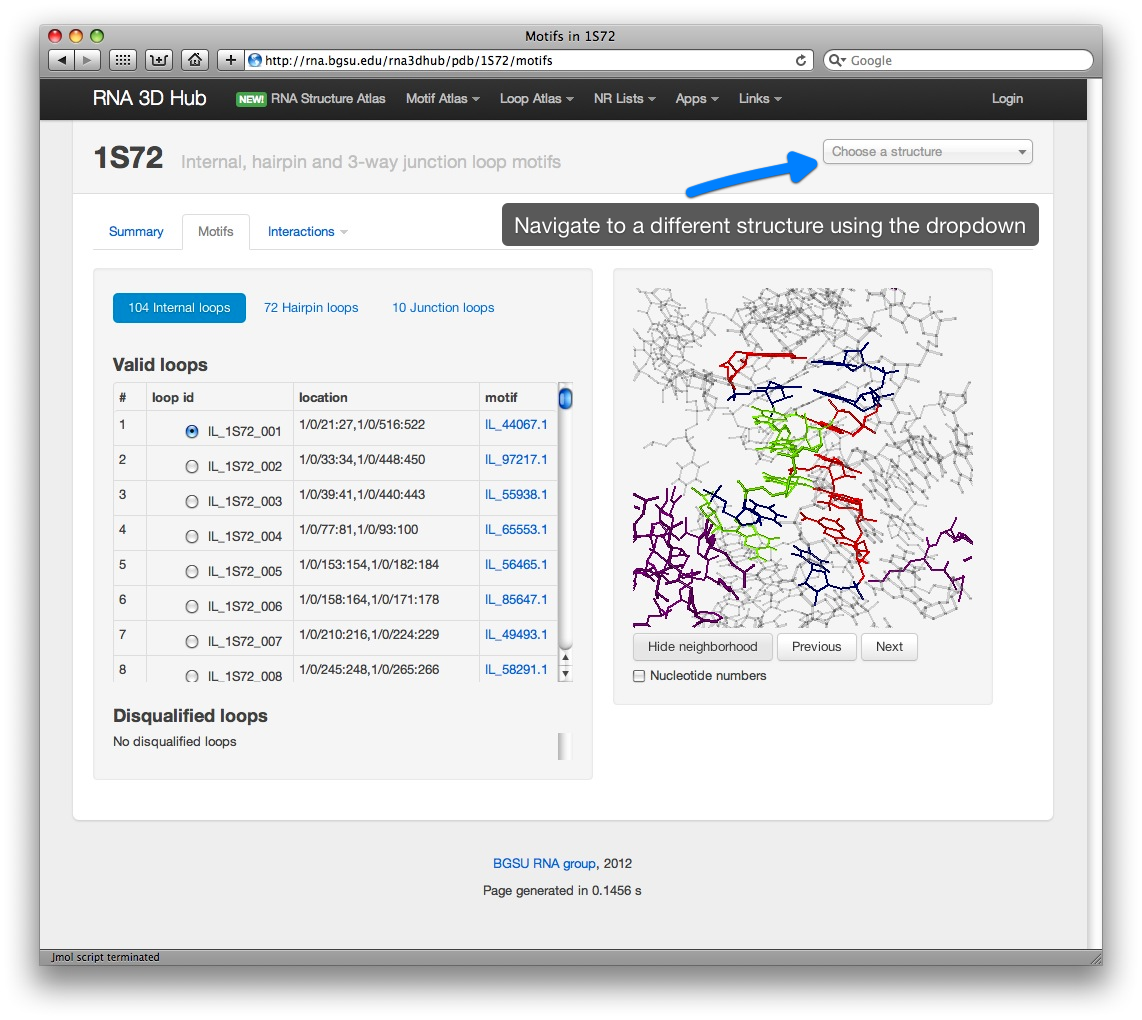Click the browser forward arrow button
The width and height of the screenshot is (1142, 1020).
pyautogui.click(x=88, y=60)
